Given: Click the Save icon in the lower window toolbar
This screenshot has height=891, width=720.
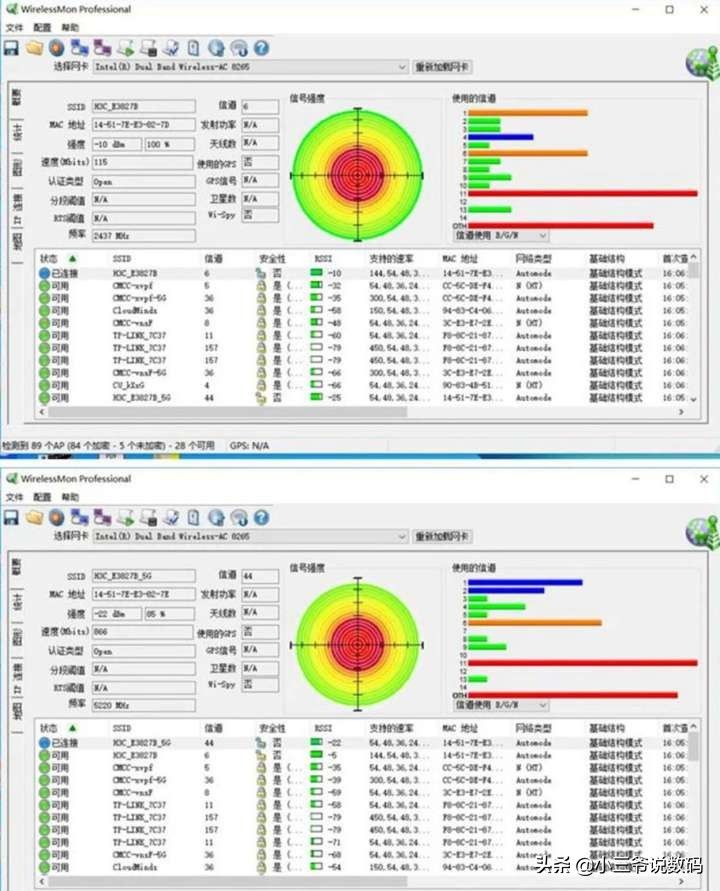Looking at the screenshot, I should pos(11,518).
